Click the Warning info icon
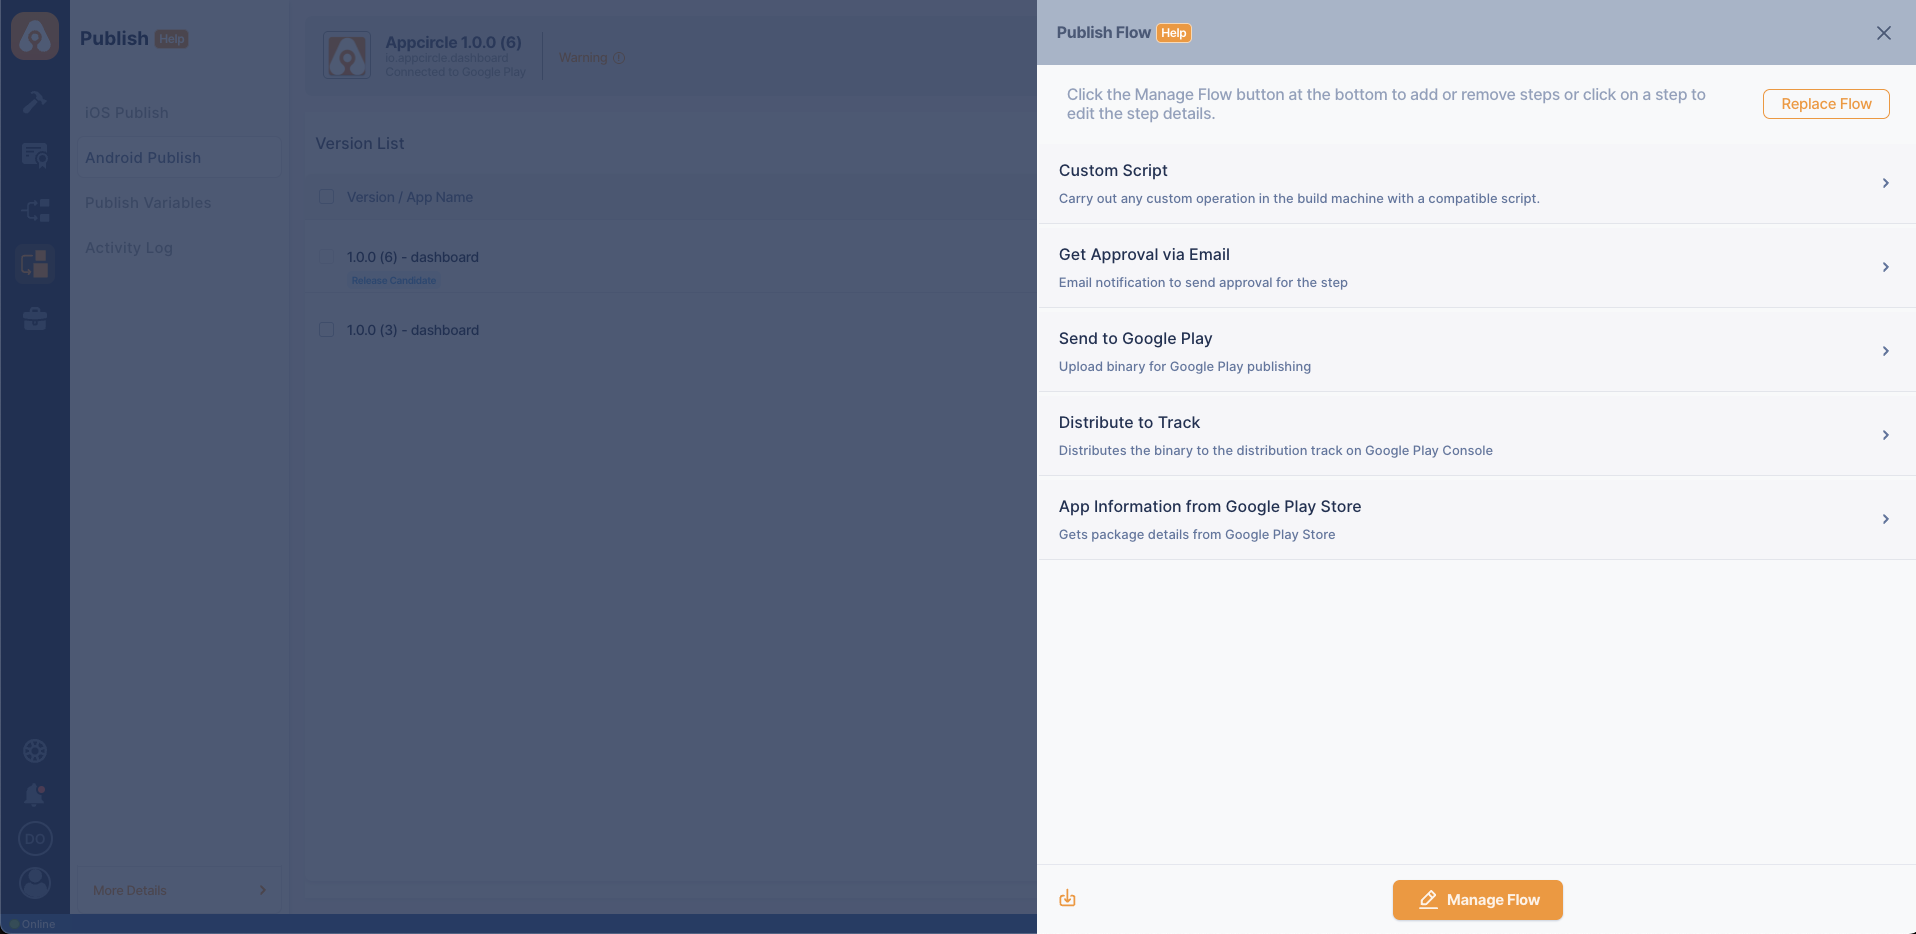This screenshot has width=1916, height=934. click(619, 58)
